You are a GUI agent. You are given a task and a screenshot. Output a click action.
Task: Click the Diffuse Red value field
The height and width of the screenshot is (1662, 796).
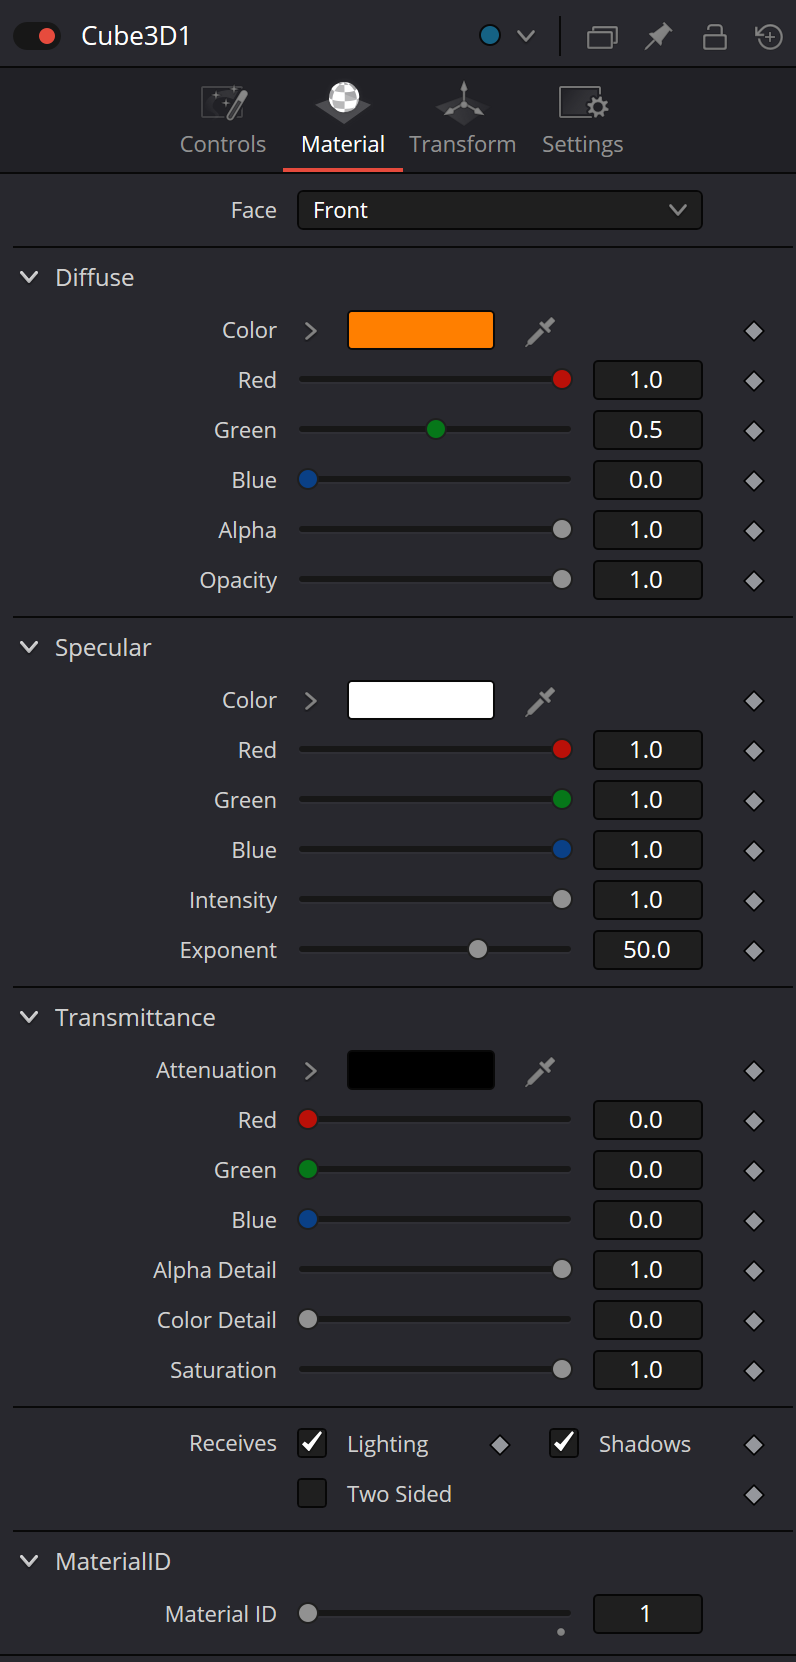[x=648, y=380]
